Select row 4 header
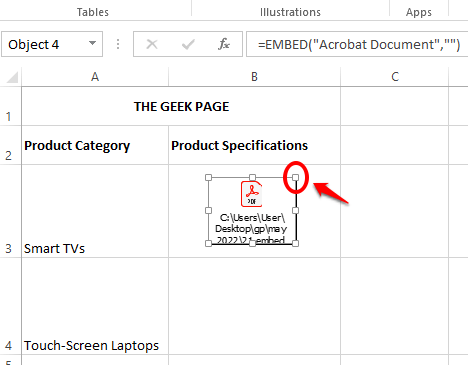The image size is (468, 365). tap(10, 306)
